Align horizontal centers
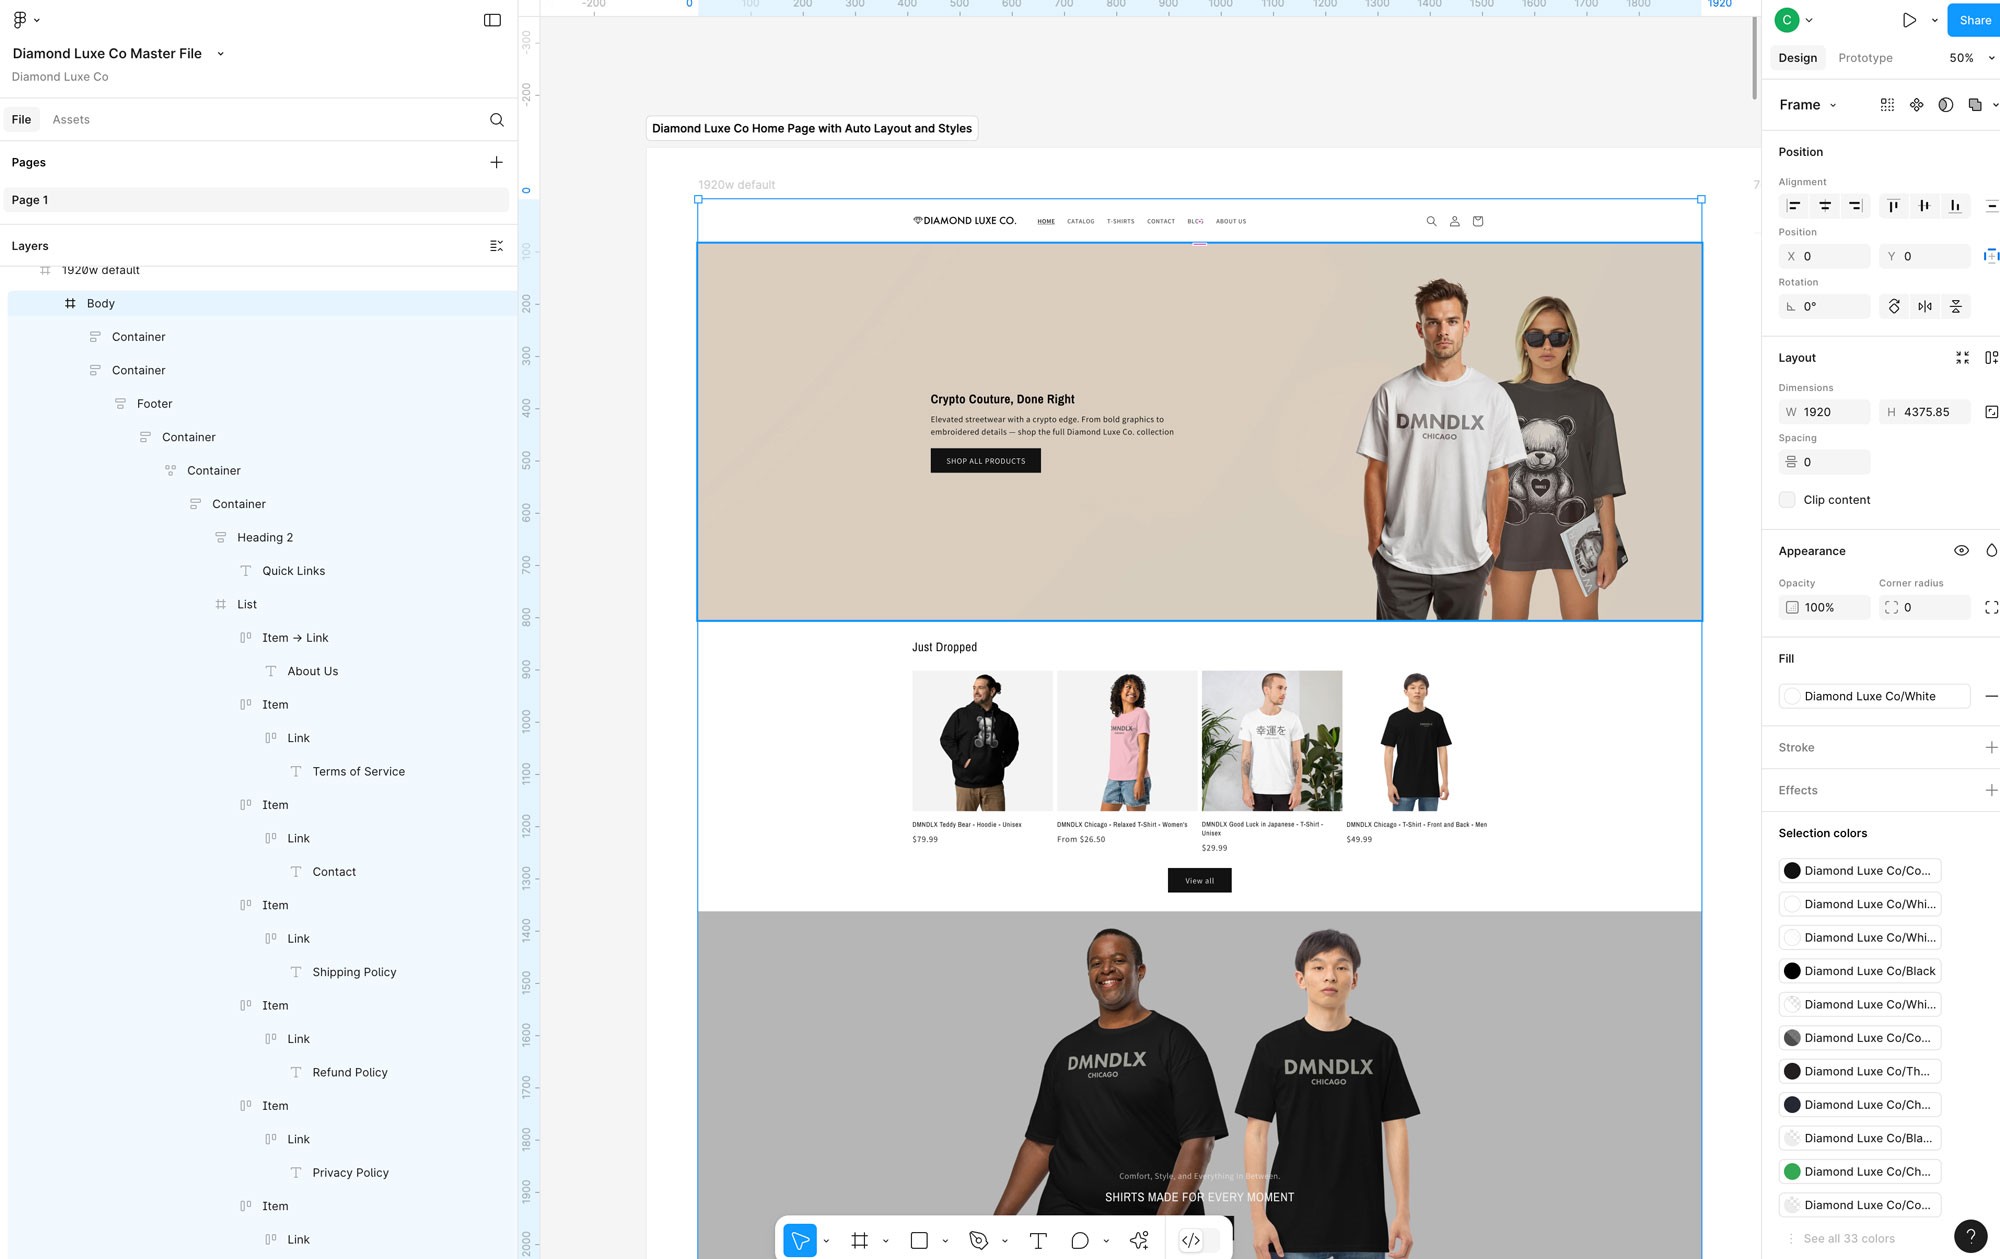Image resolution: width=2000 pixels, height=1259 pixels. pos(1825,206)
